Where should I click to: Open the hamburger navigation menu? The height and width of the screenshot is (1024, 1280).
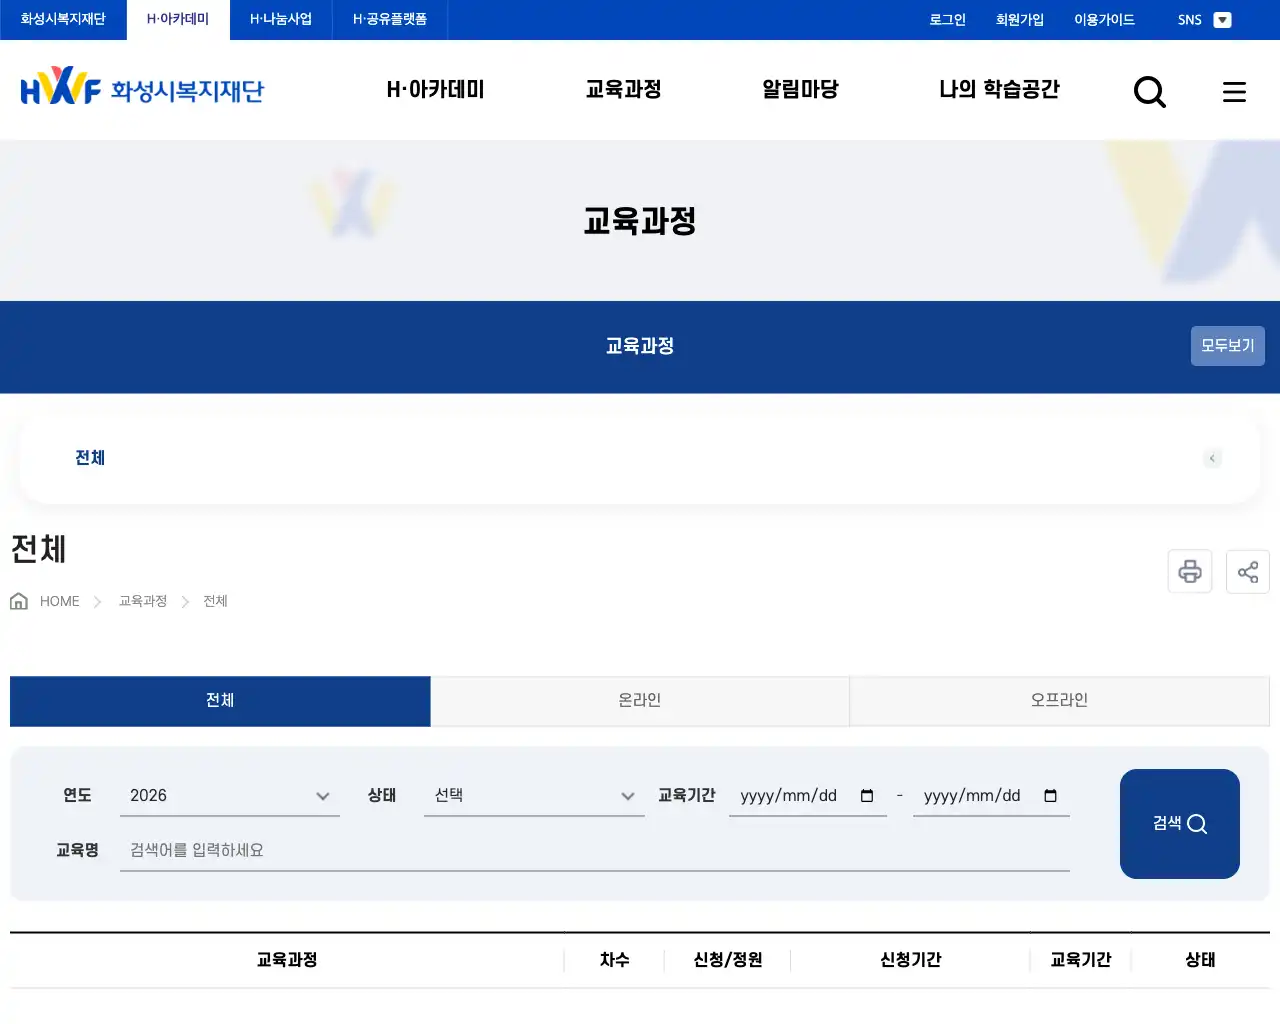pos(1234,91)
